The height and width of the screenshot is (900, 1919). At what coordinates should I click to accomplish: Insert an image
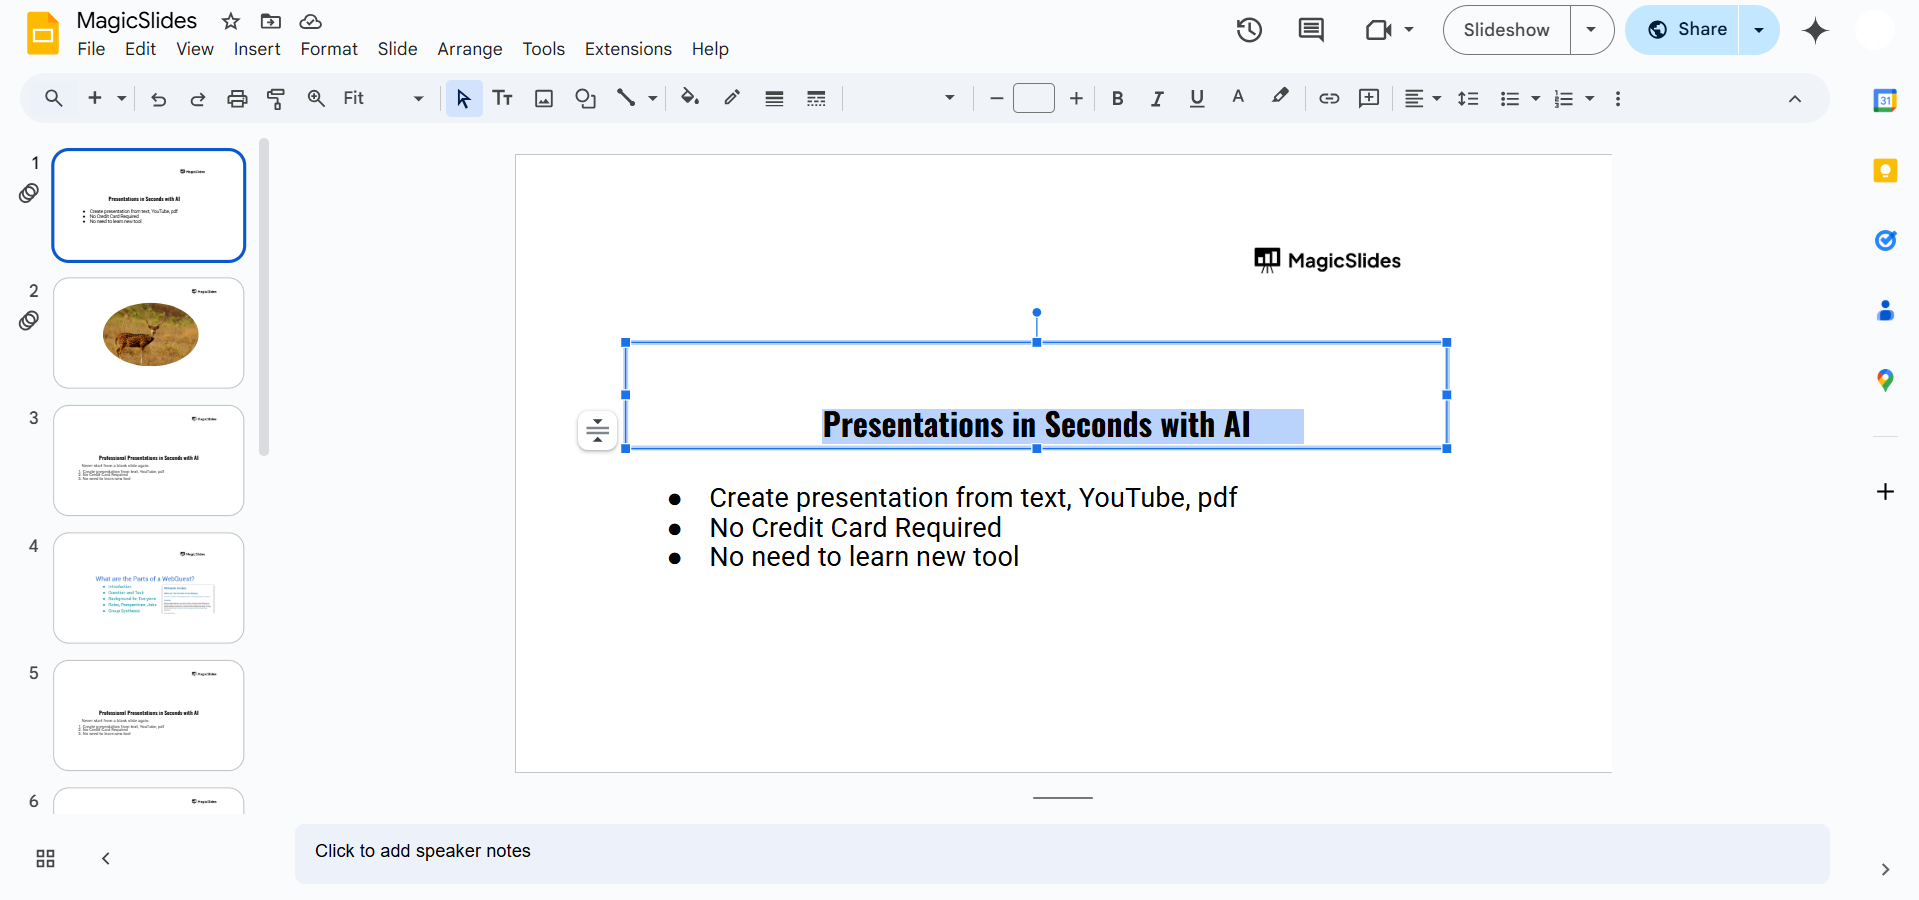coord(544,98)
